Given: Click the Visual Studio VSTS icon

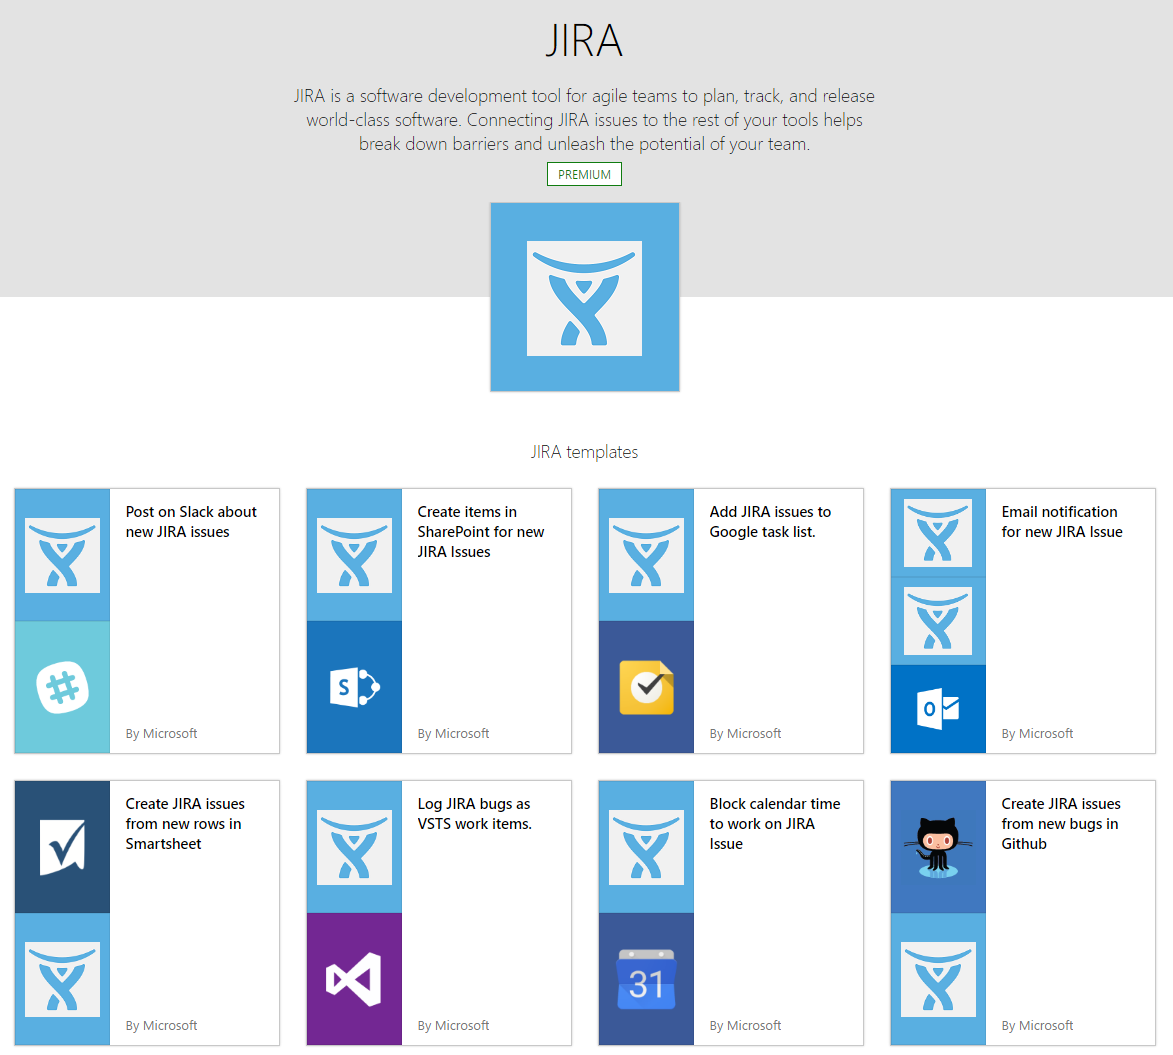Looking at the screenshot, I should pos(354,979).
